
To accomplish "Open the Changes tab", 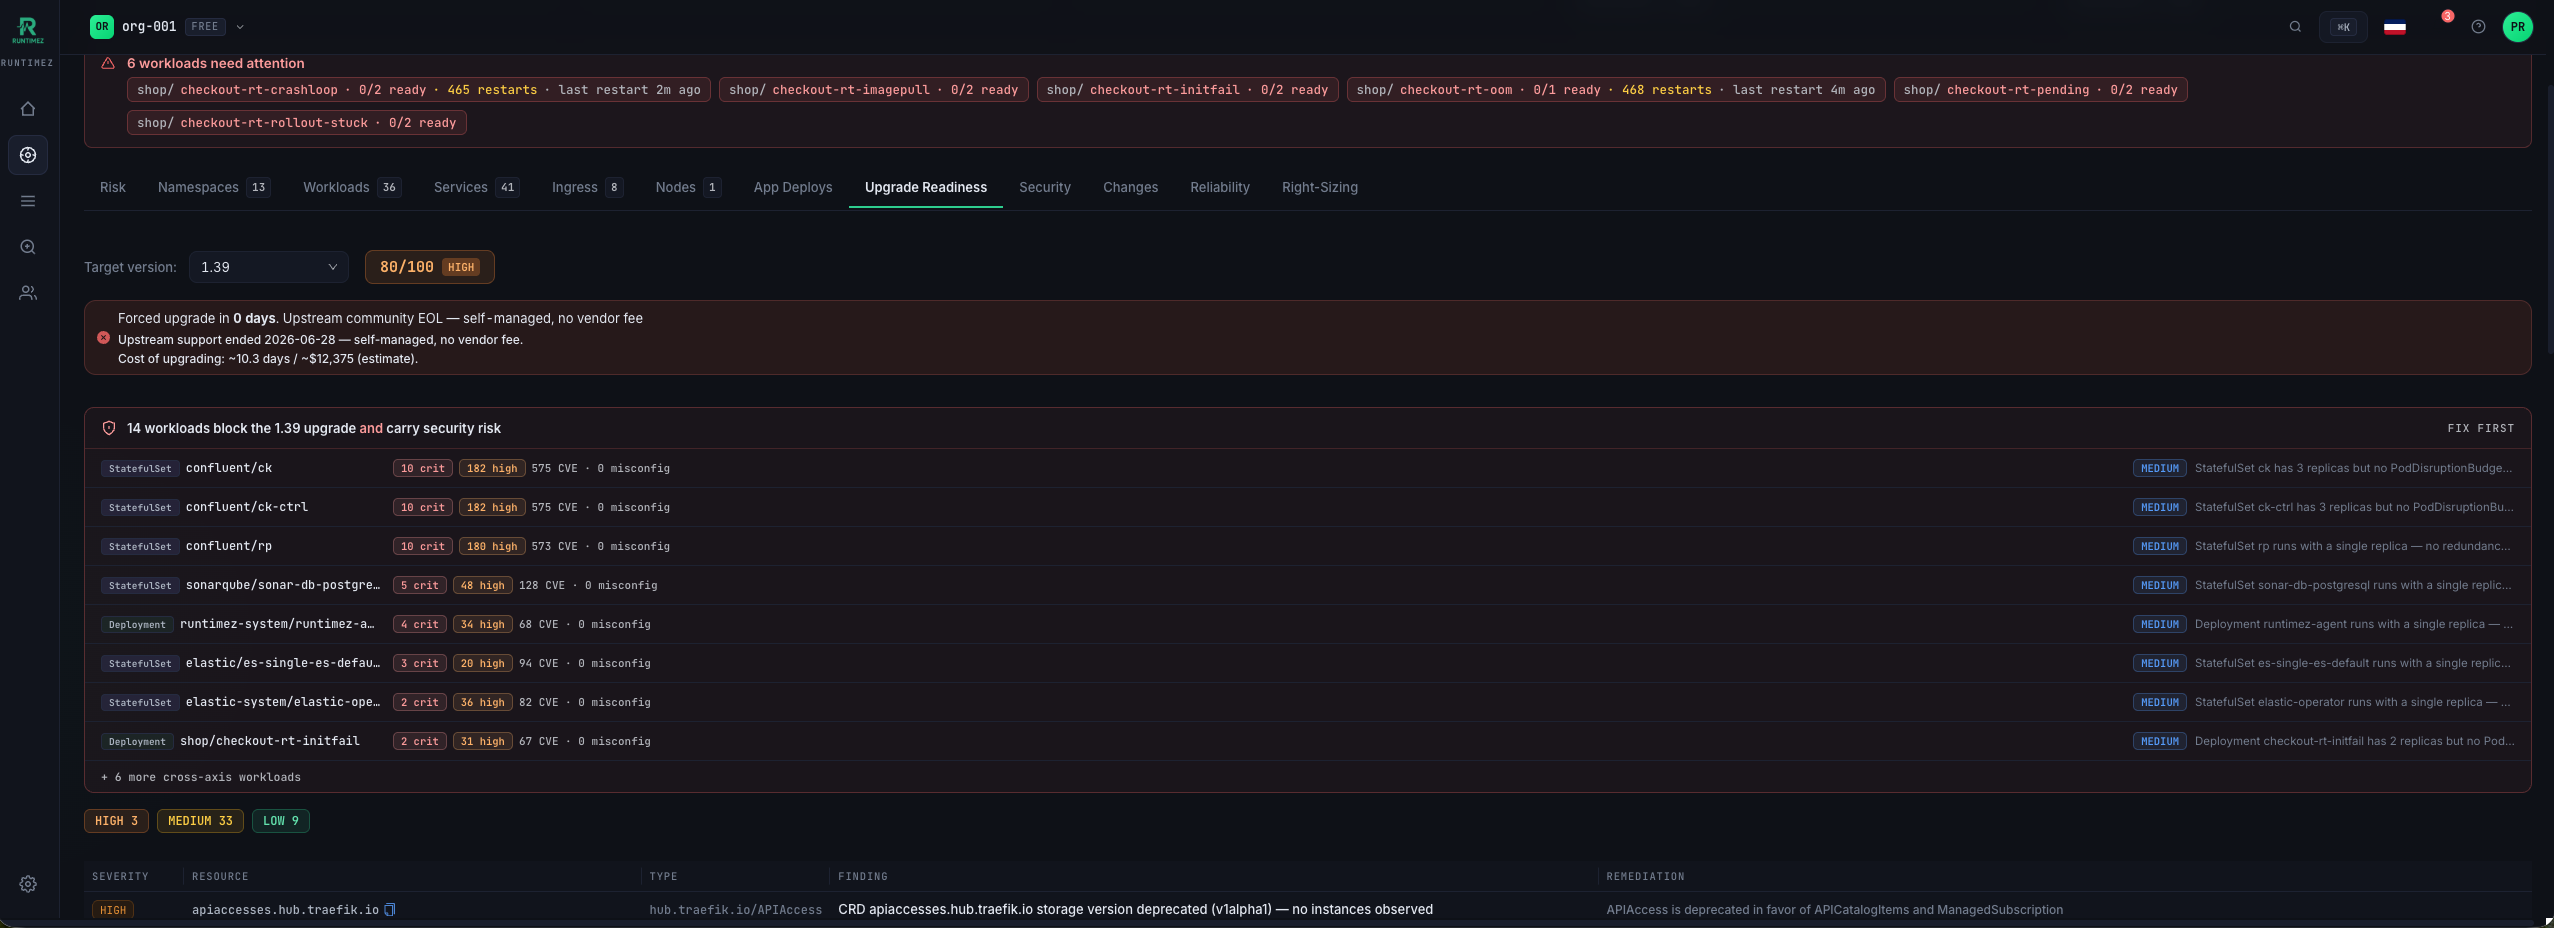I will [x=1130, y=187].
